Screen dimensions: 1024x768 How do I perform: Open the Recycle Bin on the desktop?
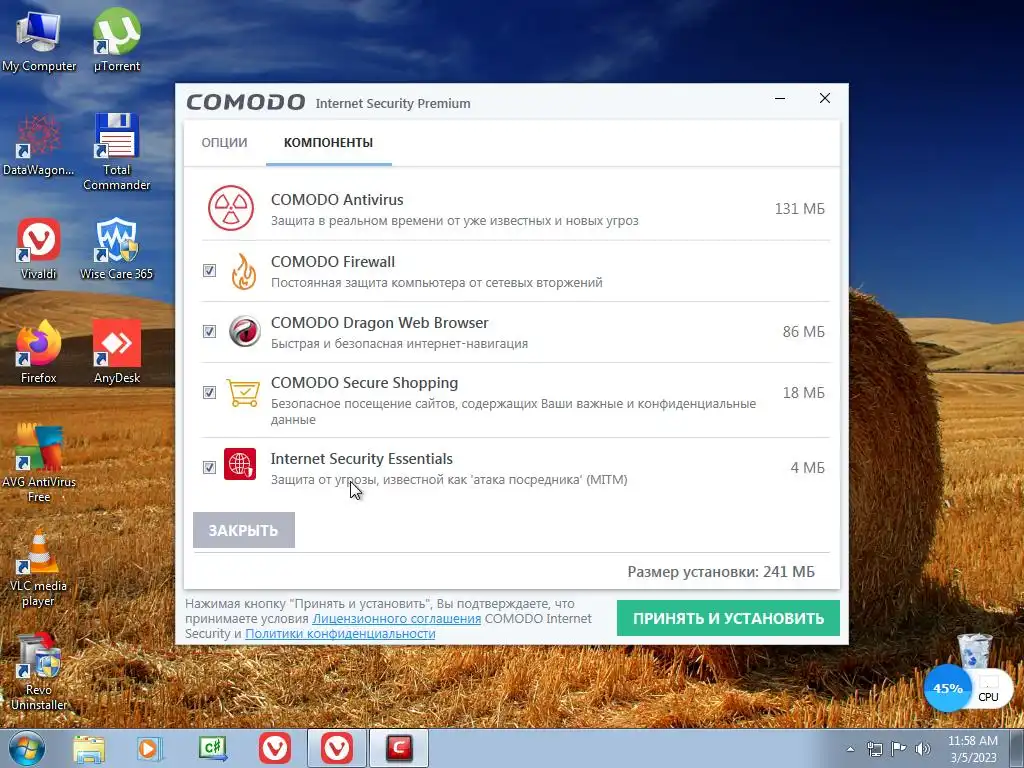pos(975,650)
